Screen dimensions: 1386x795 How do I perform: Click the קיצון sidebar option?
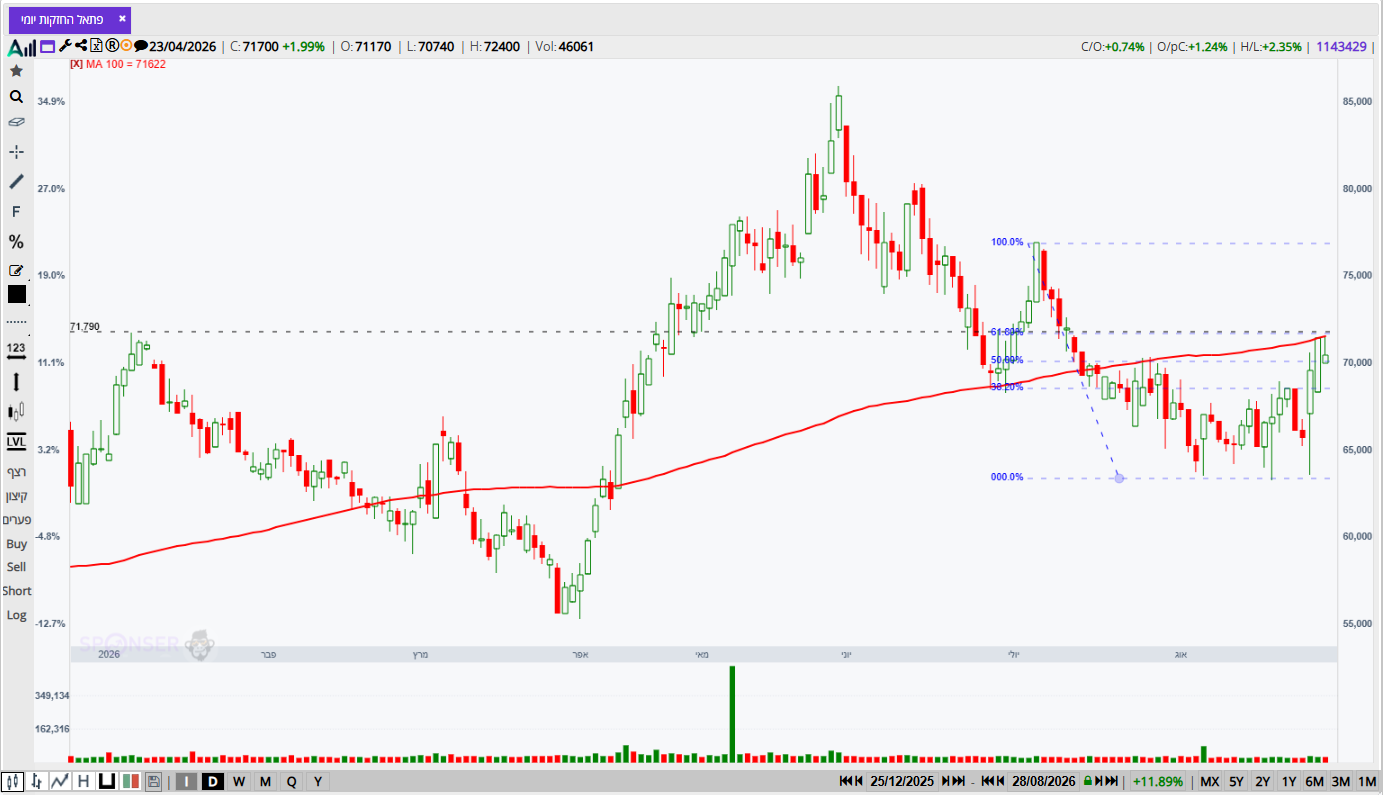click(16, 496)
